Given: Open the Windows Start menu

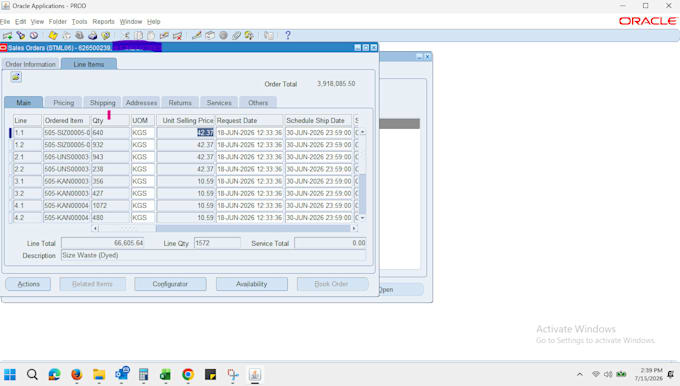Looking at the screenshot, I should tap(10, 374).
